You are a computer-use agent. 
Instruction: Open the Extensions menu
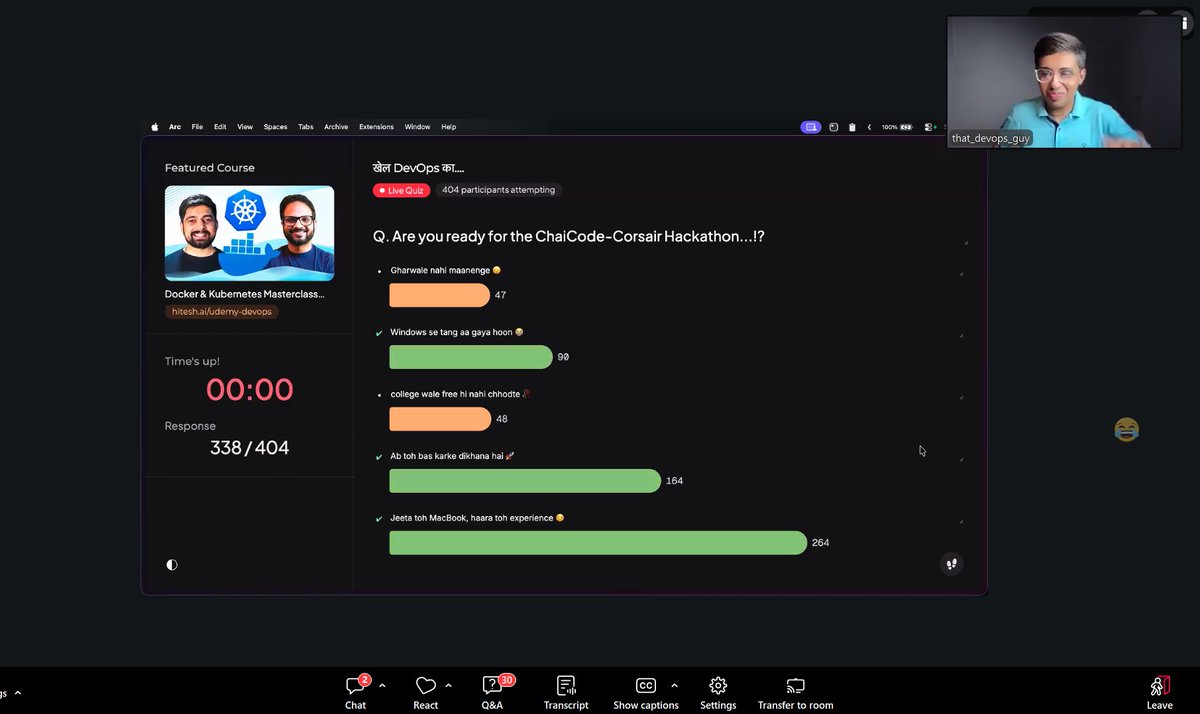(x=377, y=127)
